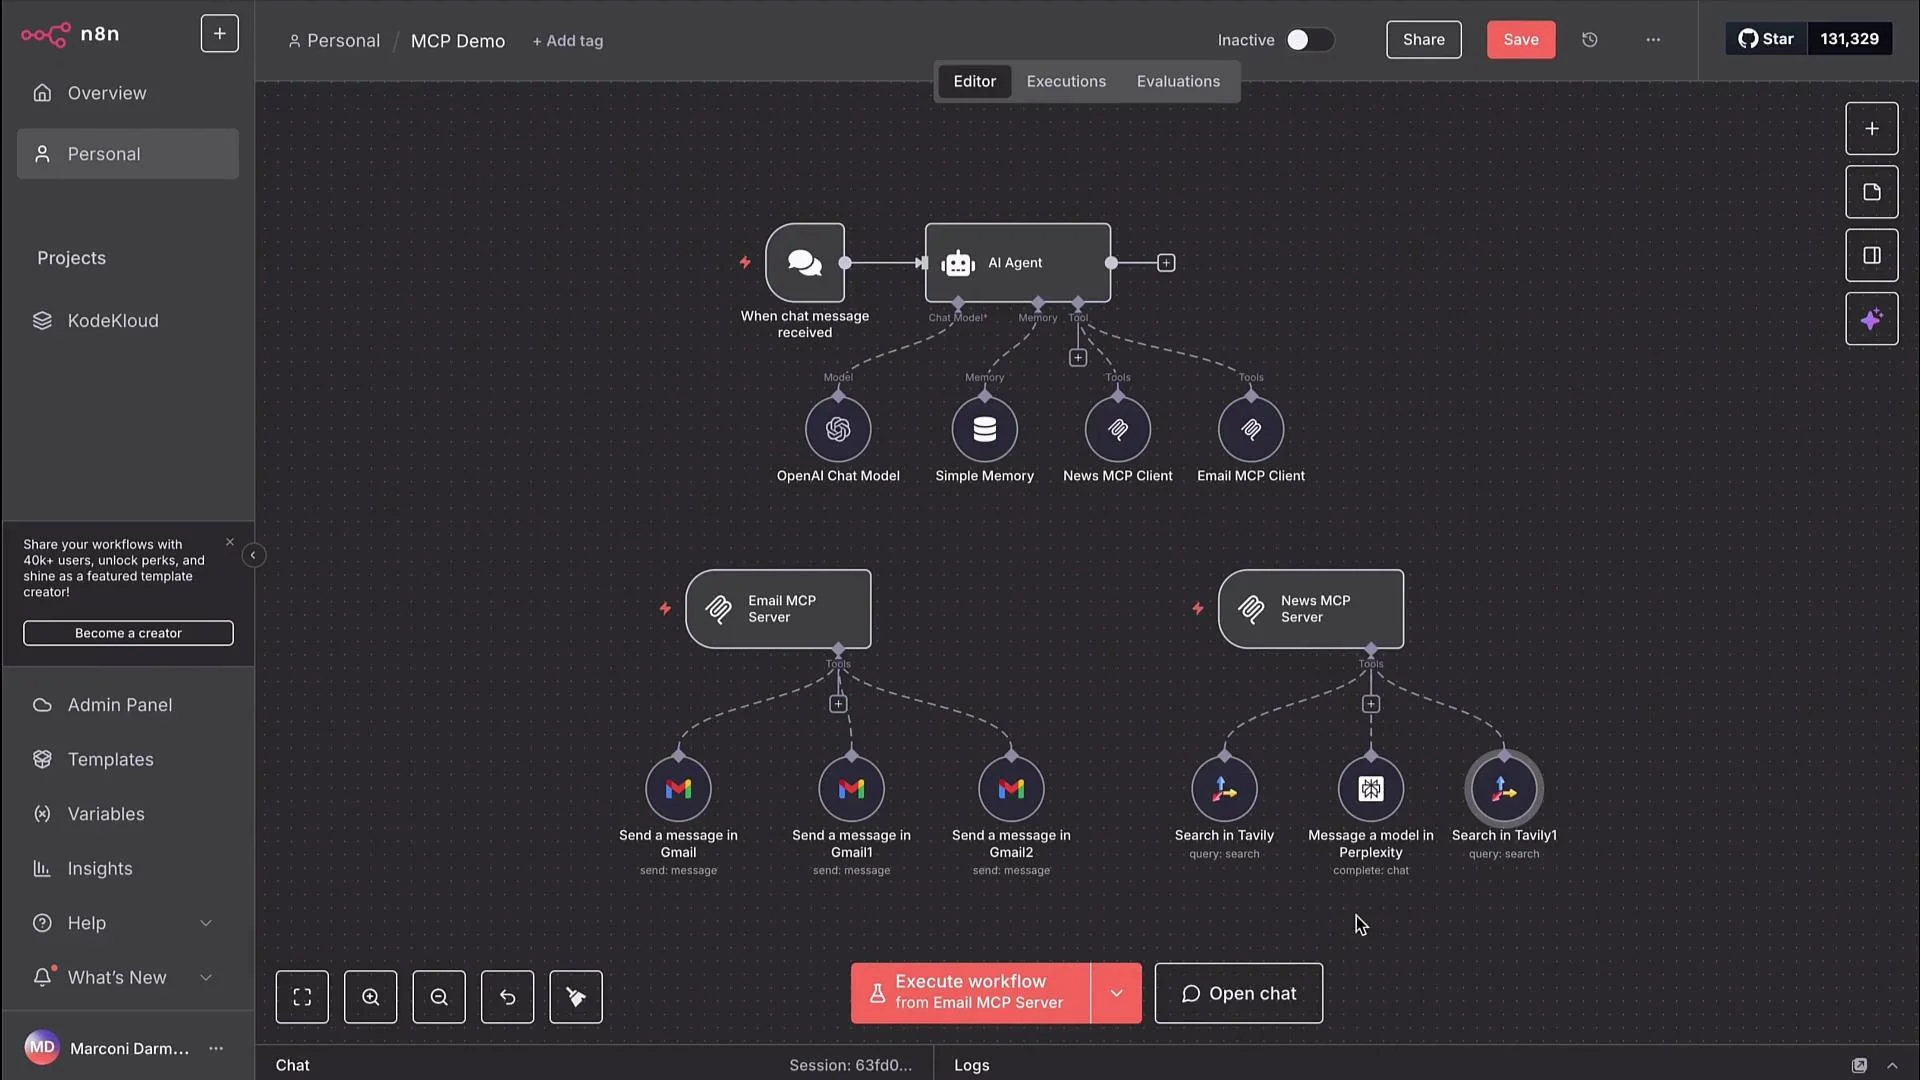Viewport: 1920px width, 1080px height.
Task: Open the AI assistant sparkle button
Action: click(1871, 319)
